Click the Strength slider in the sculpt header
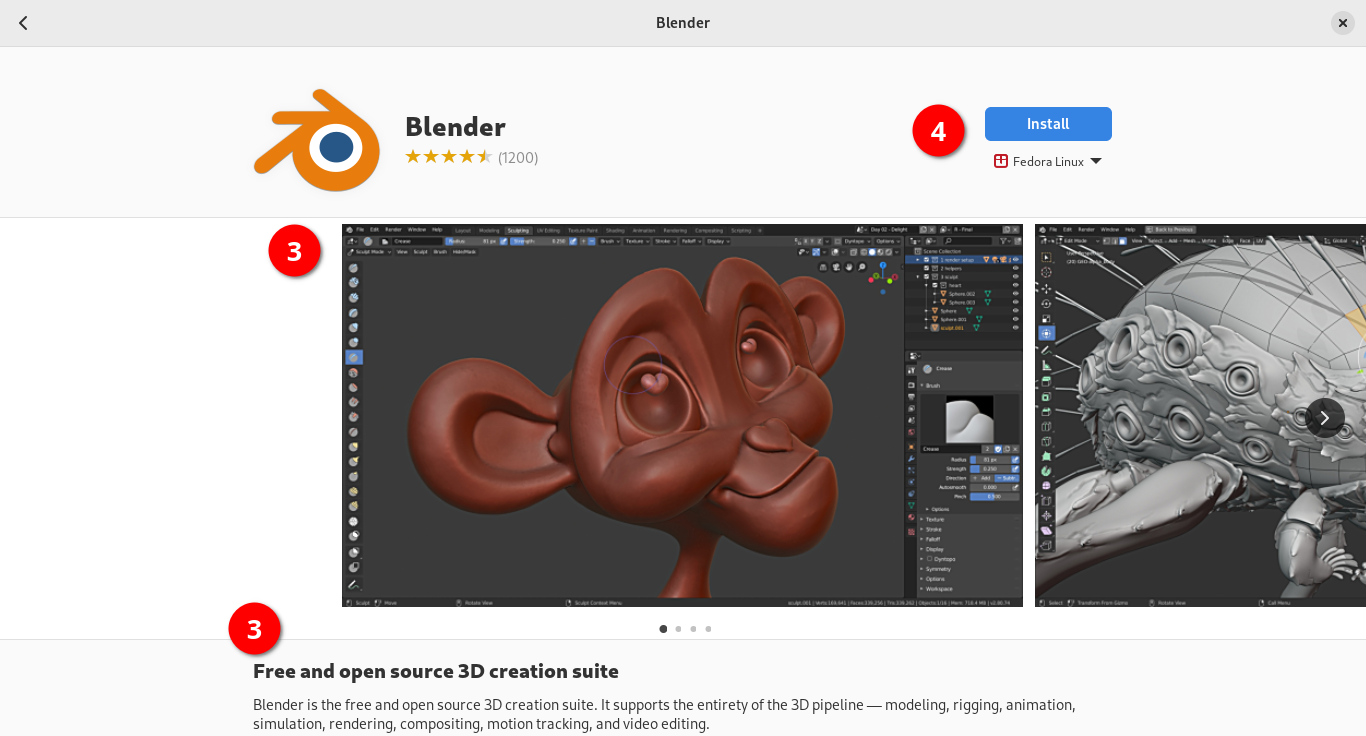 pos(537,241)
